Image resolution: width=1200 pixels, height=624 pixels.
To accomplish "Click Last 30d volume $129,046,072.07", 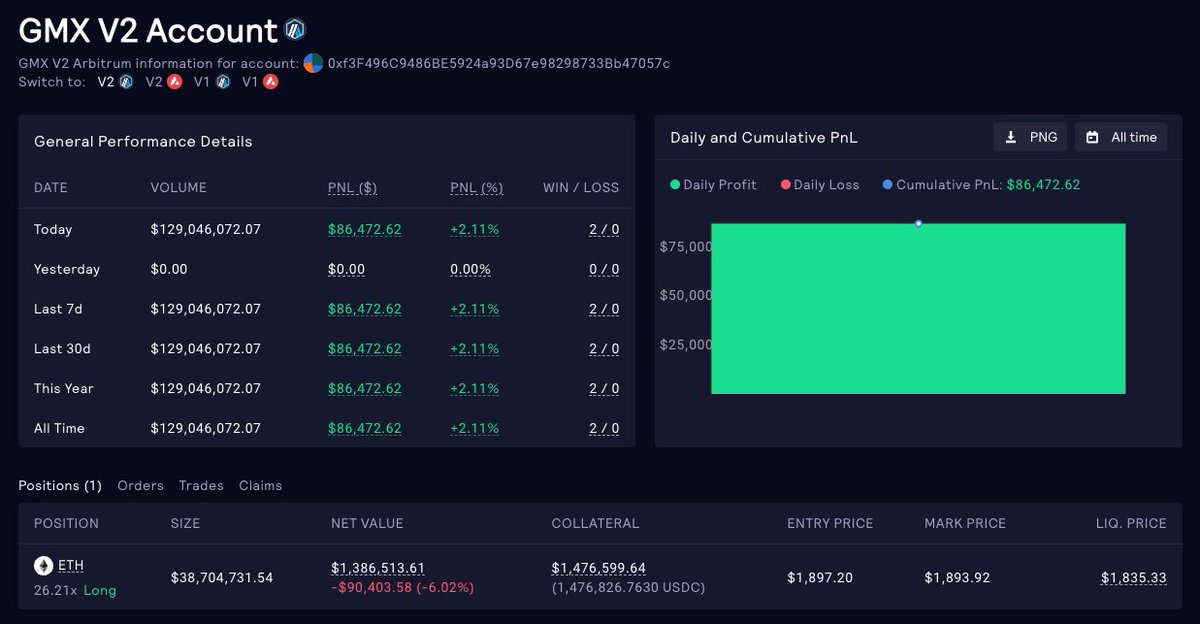I will click(205, 349).
